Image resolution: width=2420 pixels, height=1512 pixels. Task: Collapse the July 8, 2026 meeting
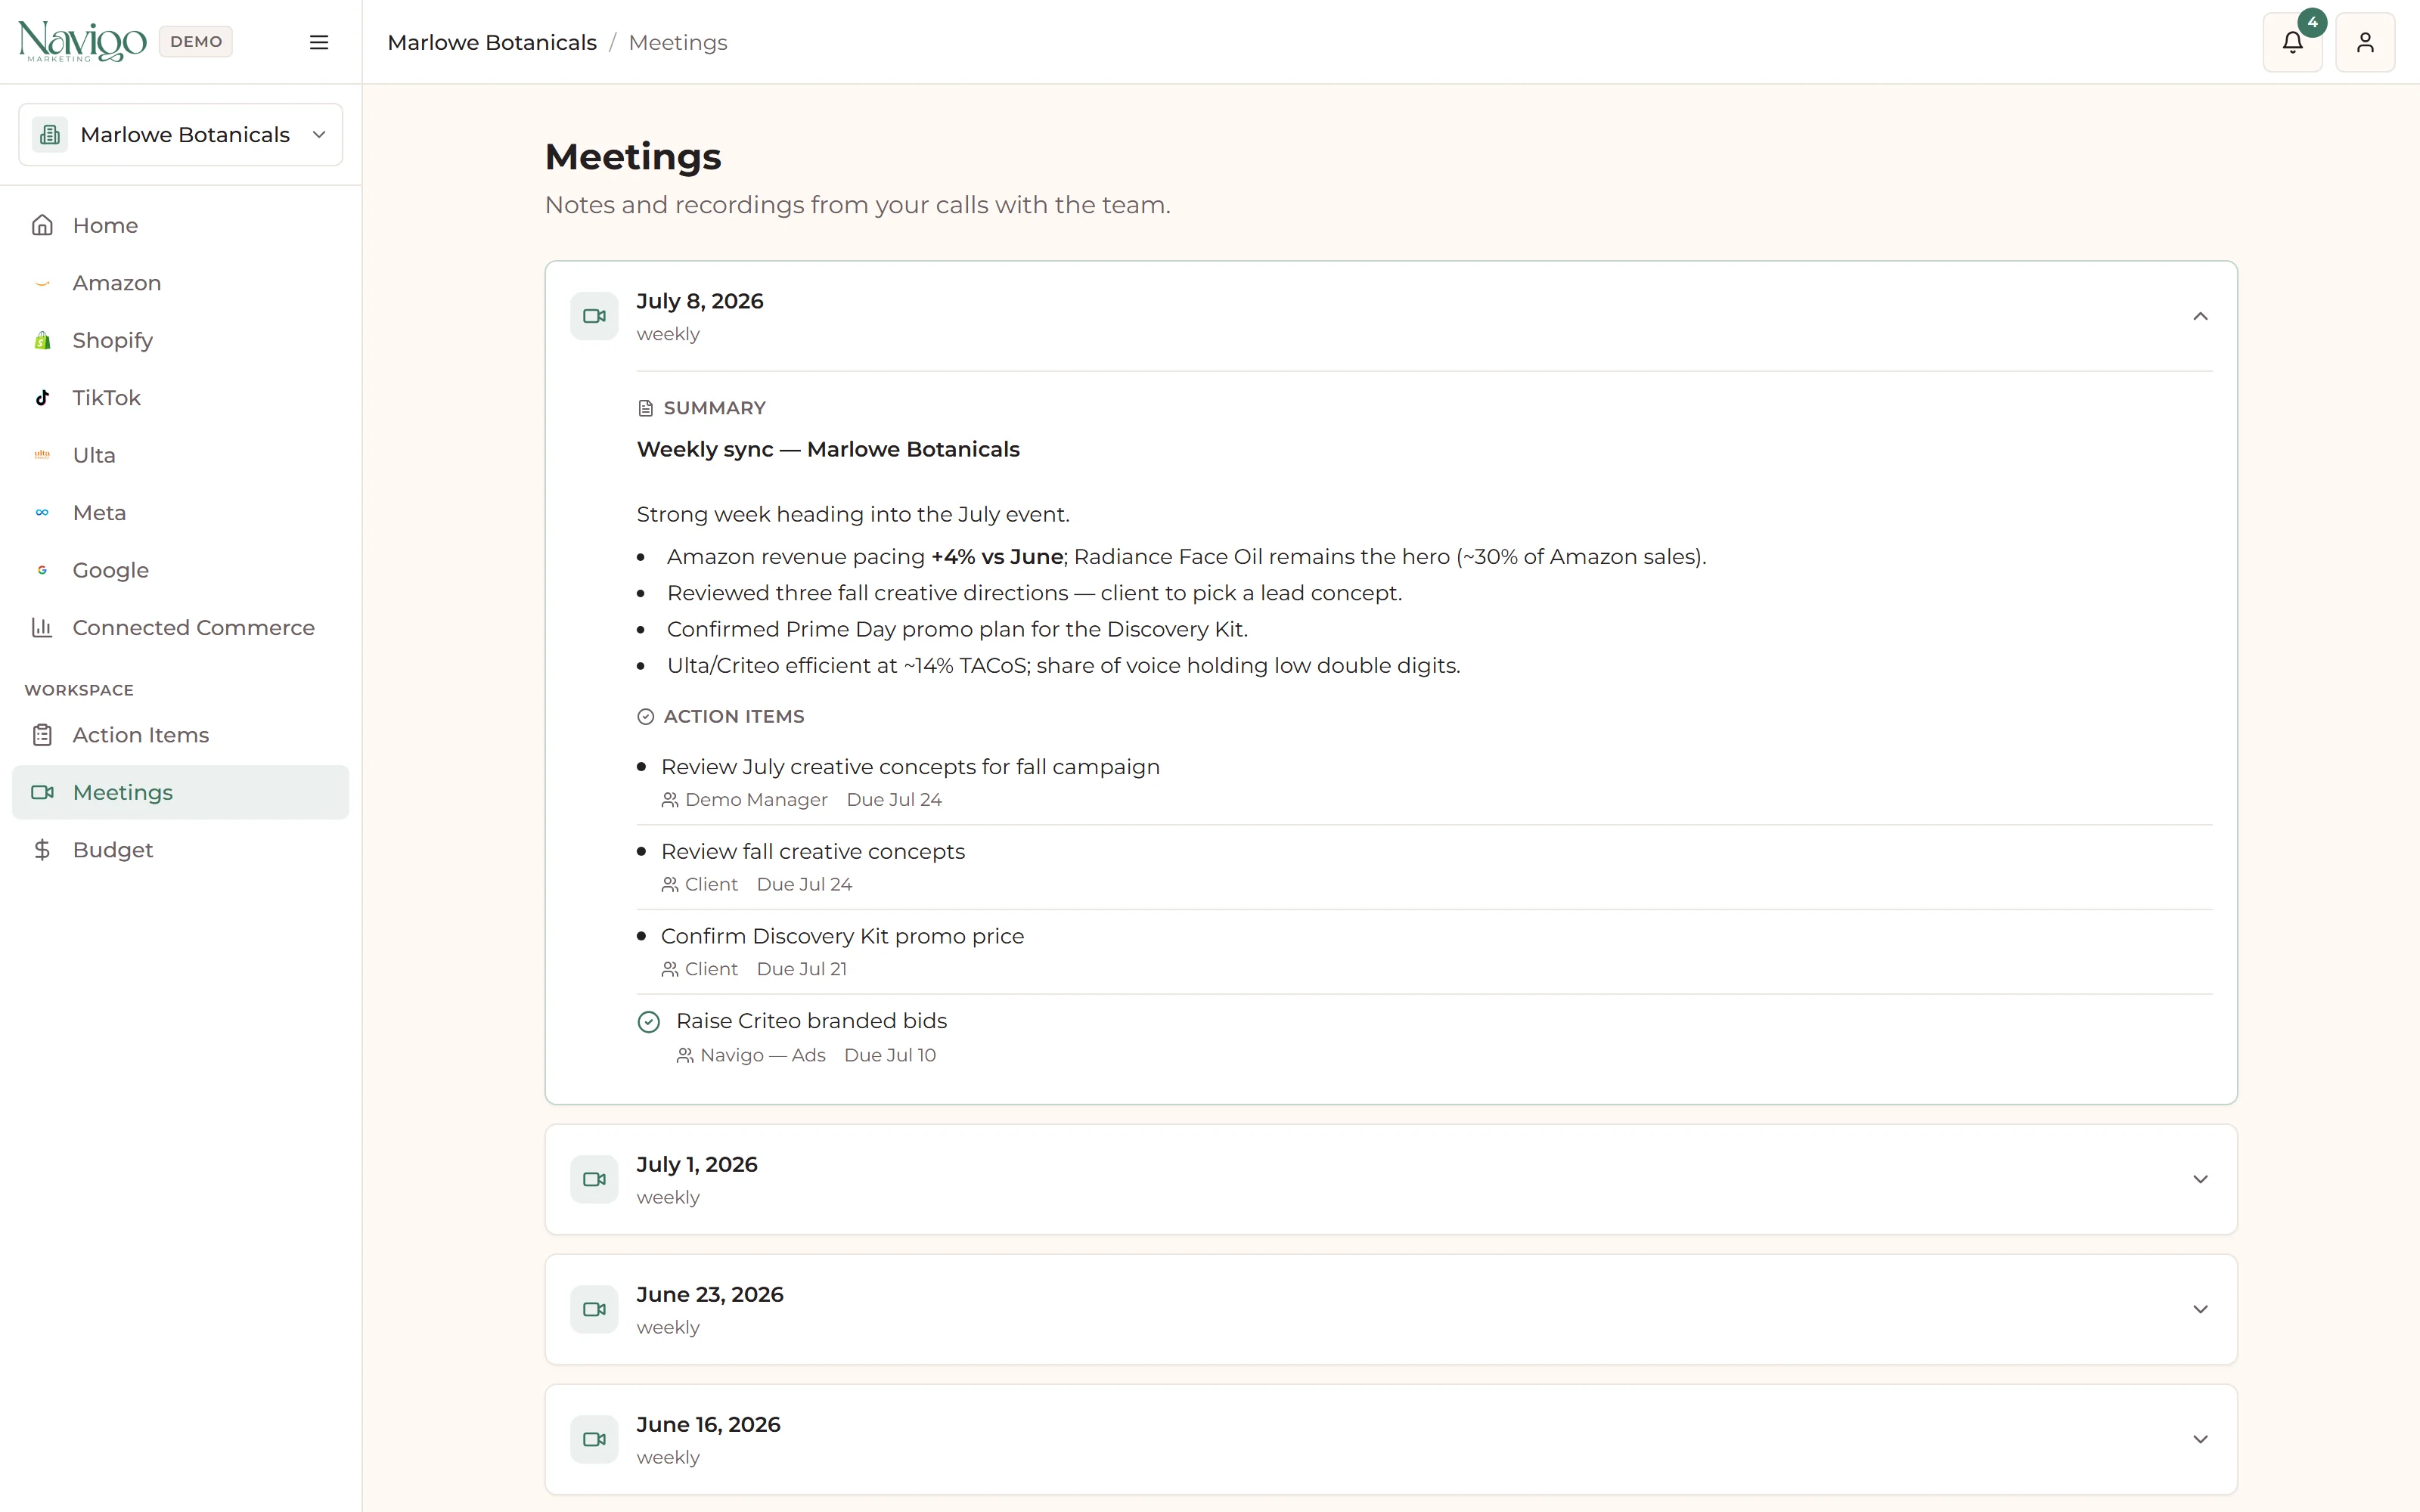point(2200,316)
